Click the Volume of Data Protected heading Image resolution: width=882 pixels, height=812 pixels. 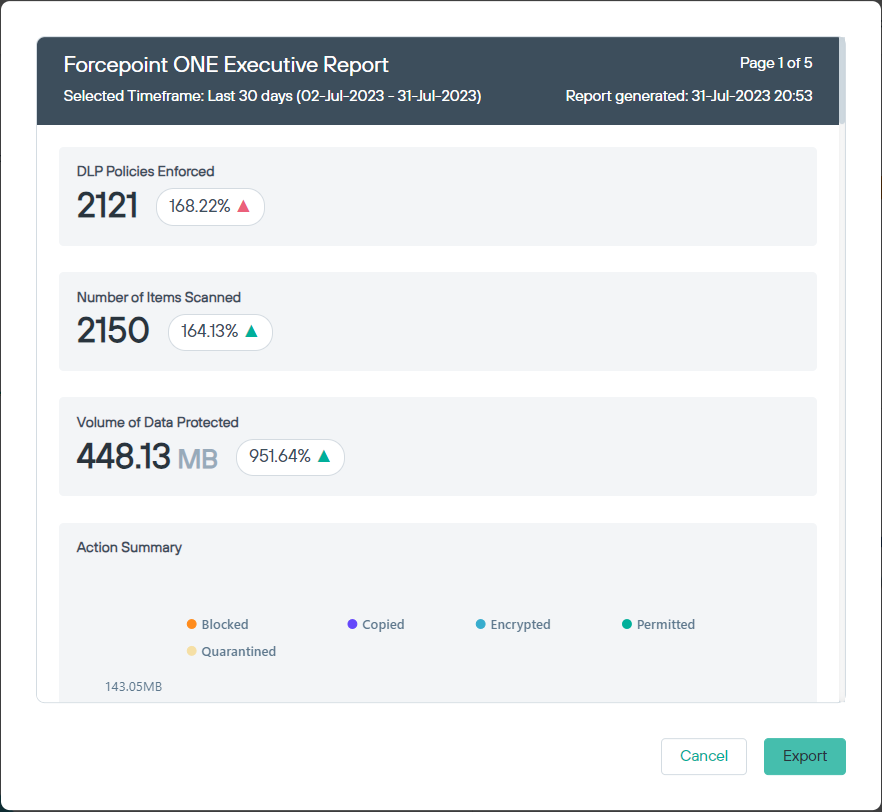coord(158,422)
